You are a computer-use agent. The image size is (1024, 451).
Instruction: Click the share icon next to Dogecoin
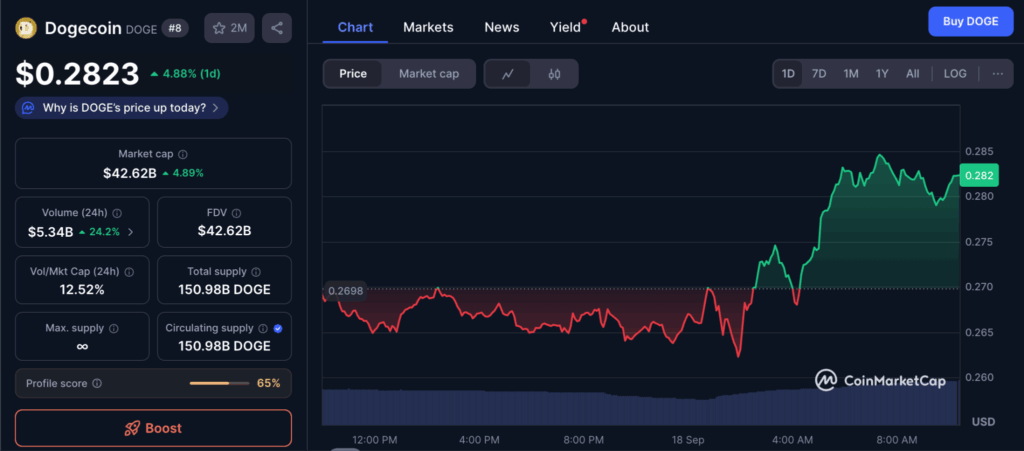pyautogui.click(x=277, y=28)
